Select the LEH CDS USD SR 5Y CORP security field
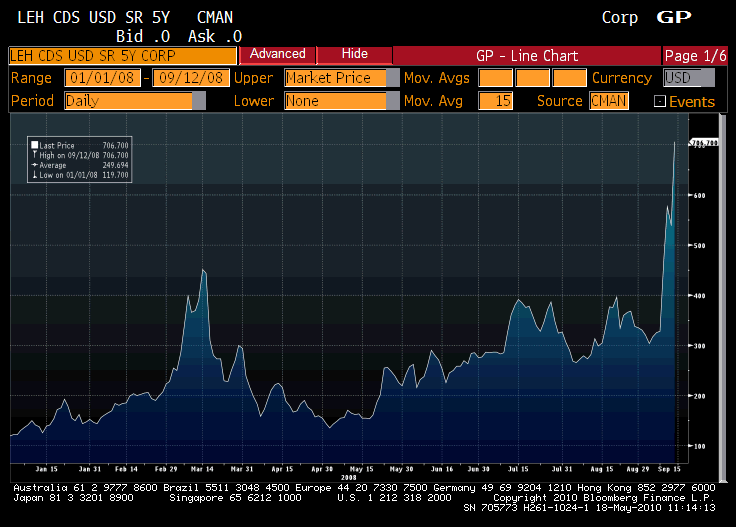Image resolution: width=736 pixels, height=527 pixels. [x=123, y=56]
